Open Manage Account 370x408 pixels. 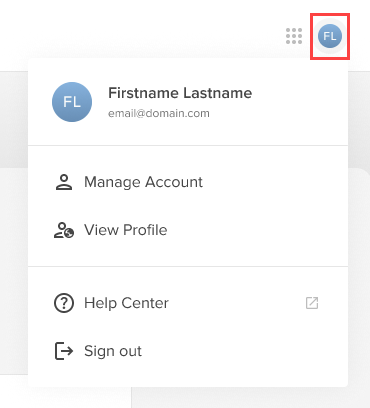tap(188, 182)
